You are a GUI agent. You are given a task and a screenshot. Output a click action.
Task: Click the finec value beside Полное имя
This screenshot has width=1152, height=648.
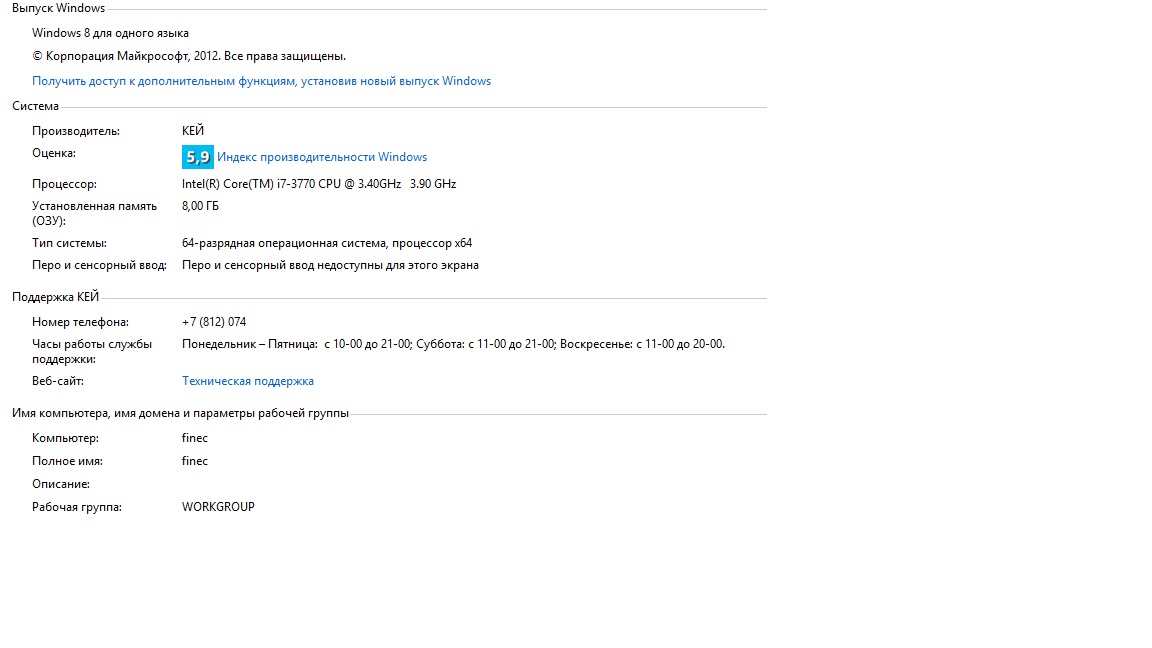click(195, 461)
